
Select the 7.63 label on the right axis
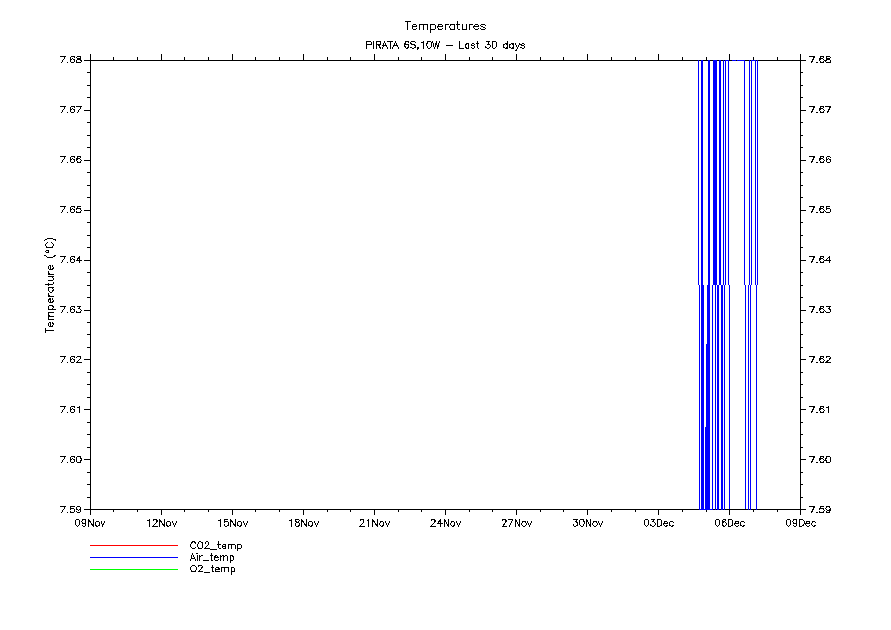coord(820,310)
